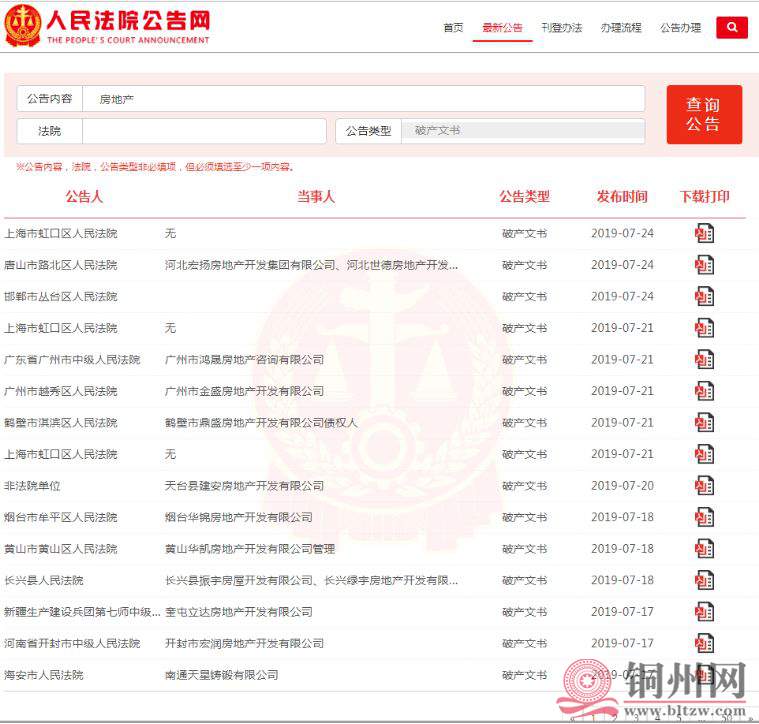Click 破产文书 type in 海安市人民法院 row
This screenshot has width=759, height=724.
pyautogui.click(x=525, y=675)
